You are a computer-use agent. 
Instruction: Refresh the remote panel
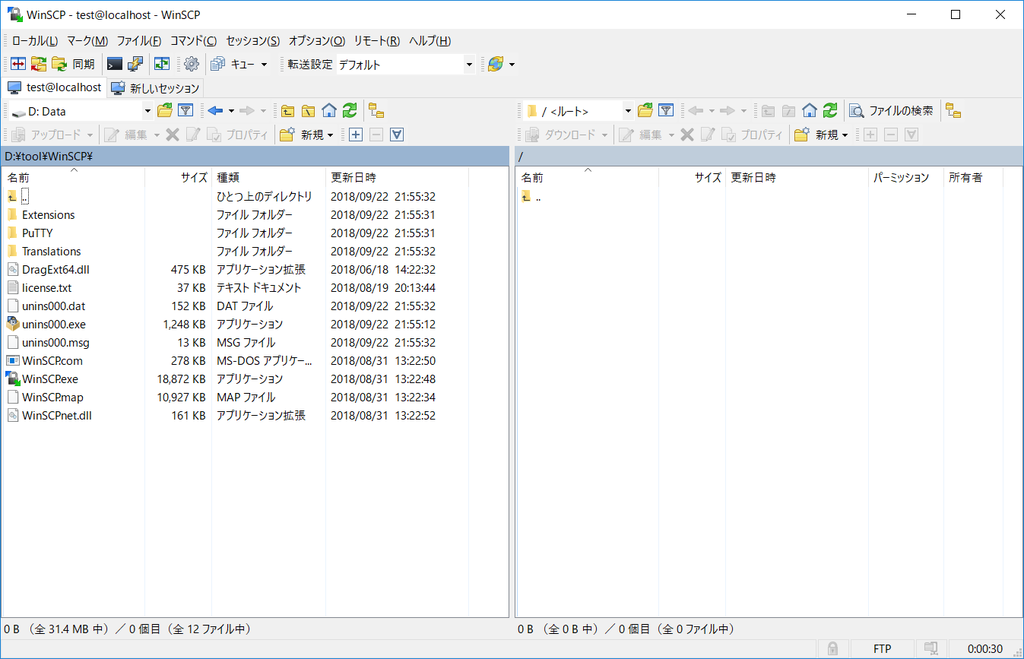point(831,110)
